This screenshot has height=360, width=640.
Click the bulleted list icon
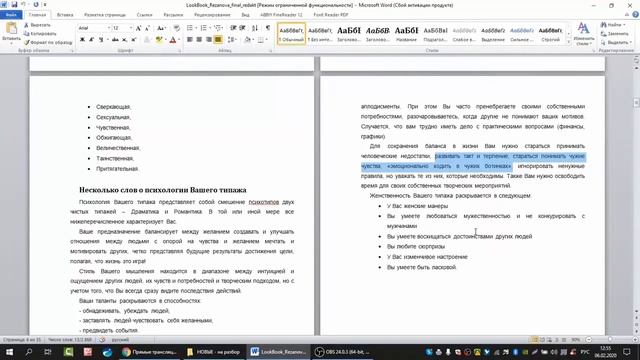(x=191, y=28)
